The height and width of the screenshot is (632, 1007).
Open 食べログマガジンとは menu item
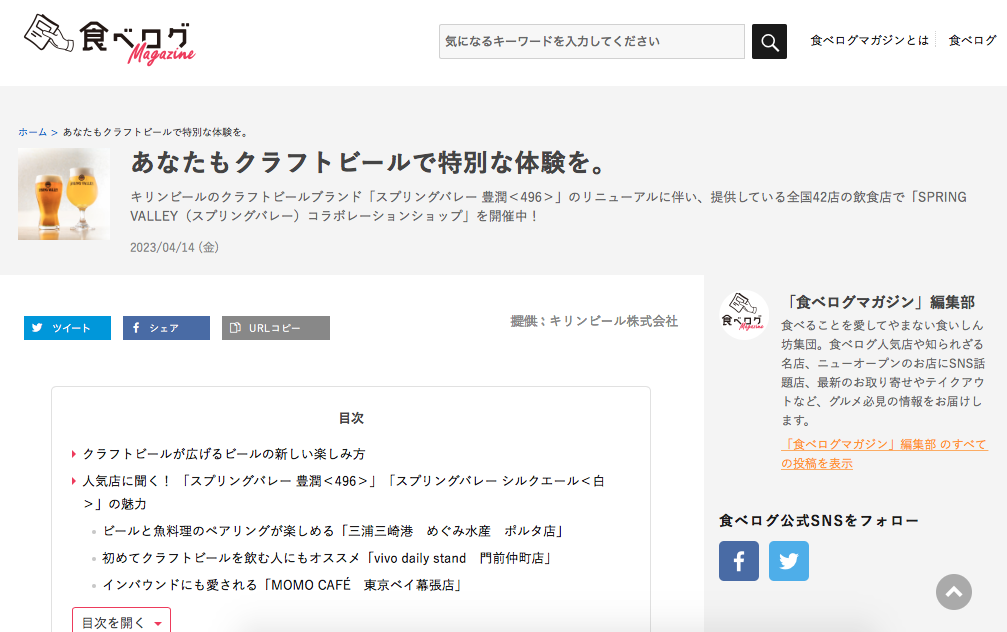point(869,41)
